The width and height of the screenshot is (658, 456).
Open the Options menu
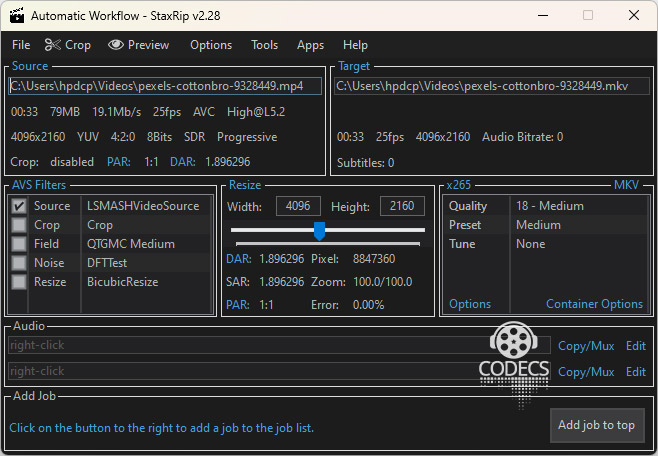point(211,45)
